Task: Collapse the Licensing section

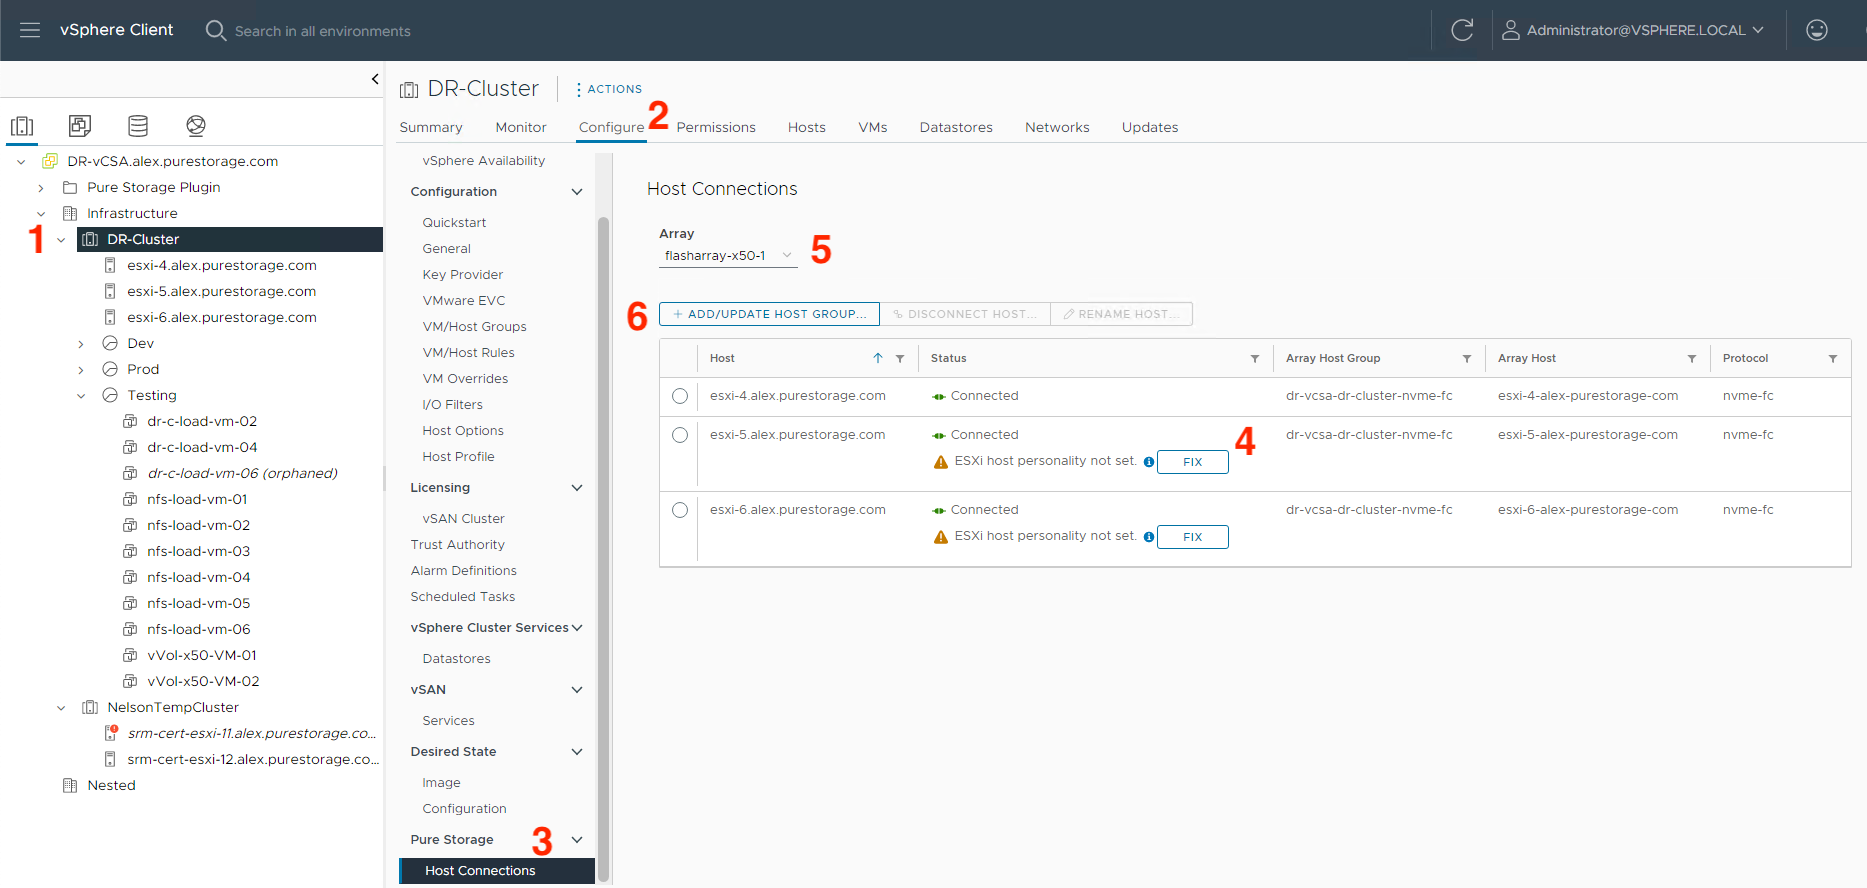Action: coord(577,488)
